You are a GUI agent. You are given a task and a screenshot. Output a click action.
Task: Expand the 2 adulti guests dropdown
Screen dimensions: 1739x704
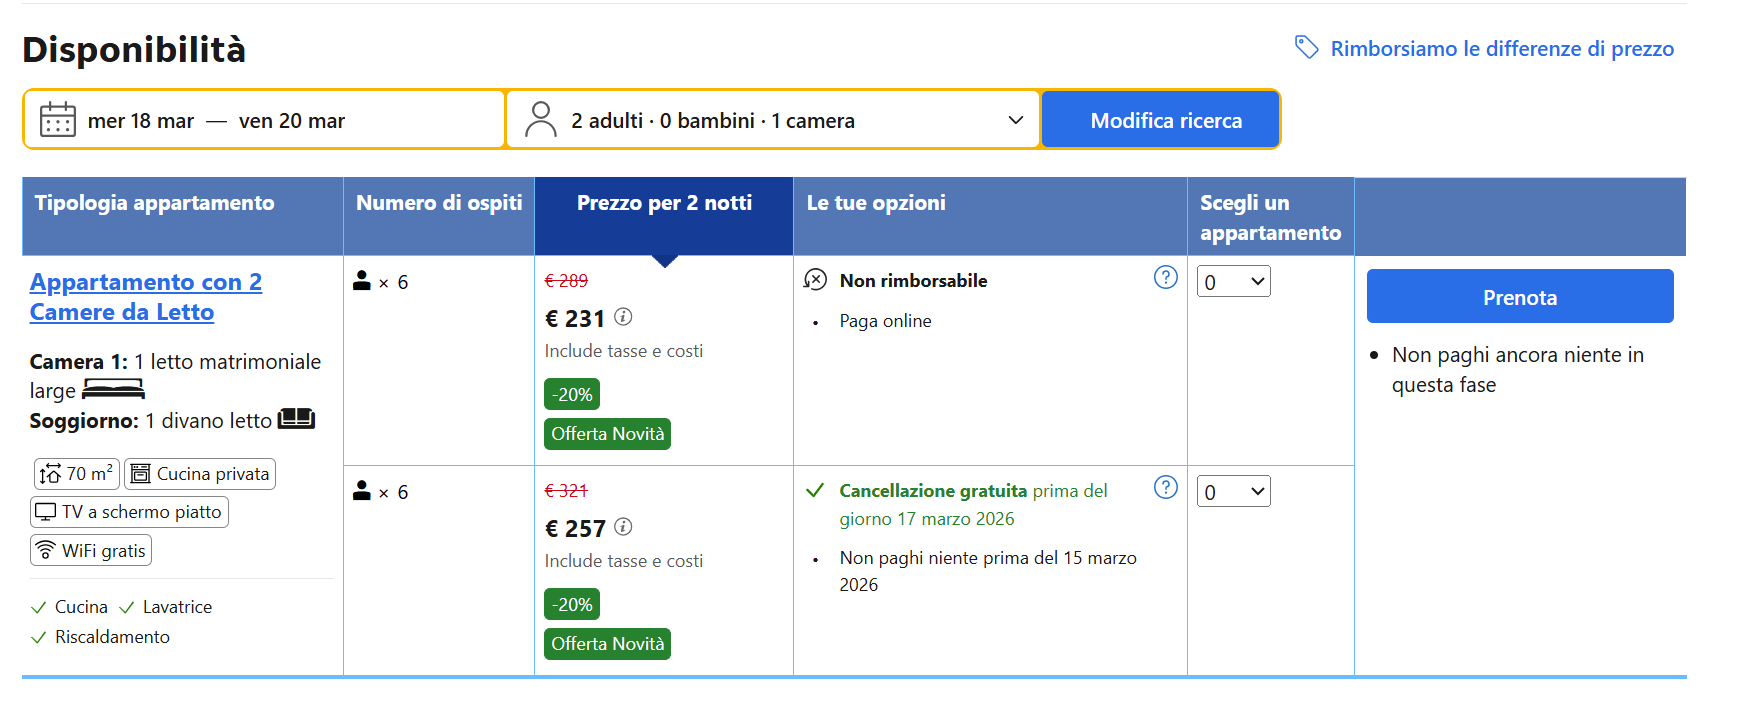(773, 120)
